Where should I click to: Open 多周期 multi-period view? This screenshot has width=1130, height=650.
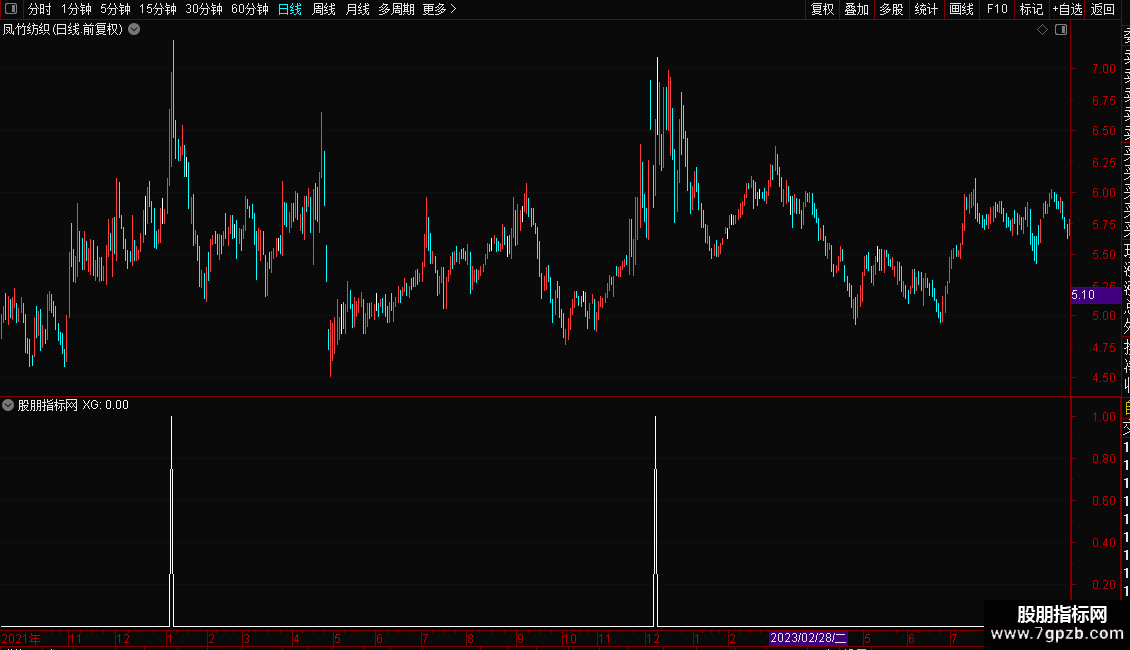[396, 9]
